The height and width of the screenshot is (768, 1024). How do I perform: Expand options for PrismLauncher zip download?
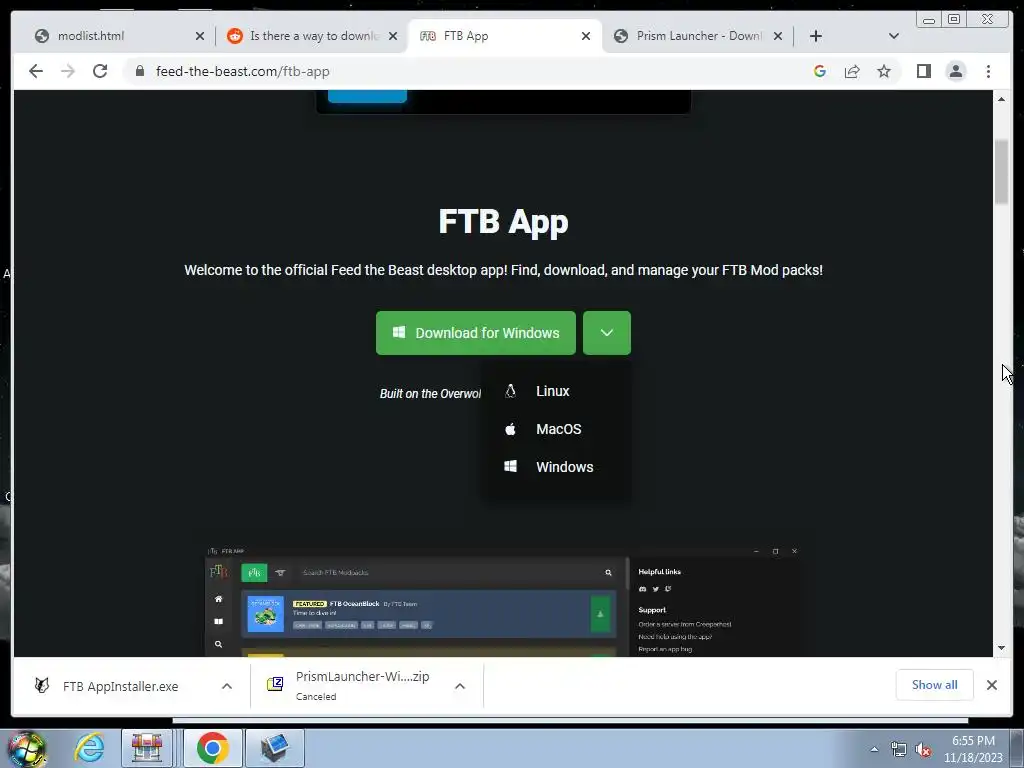click(x=460, y=686)
